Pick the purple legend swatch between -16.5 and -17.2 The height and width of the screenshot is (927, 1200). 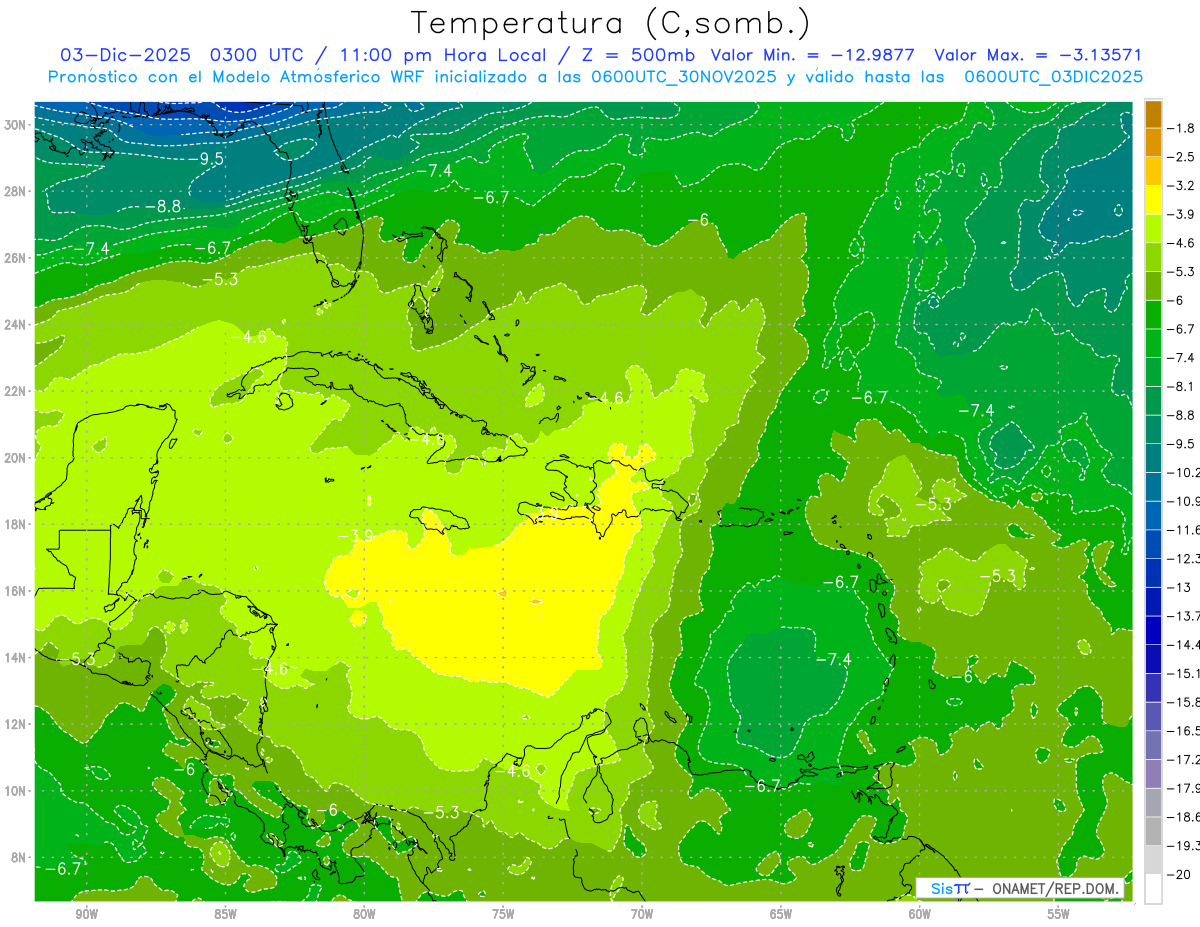pos(1153,745)
